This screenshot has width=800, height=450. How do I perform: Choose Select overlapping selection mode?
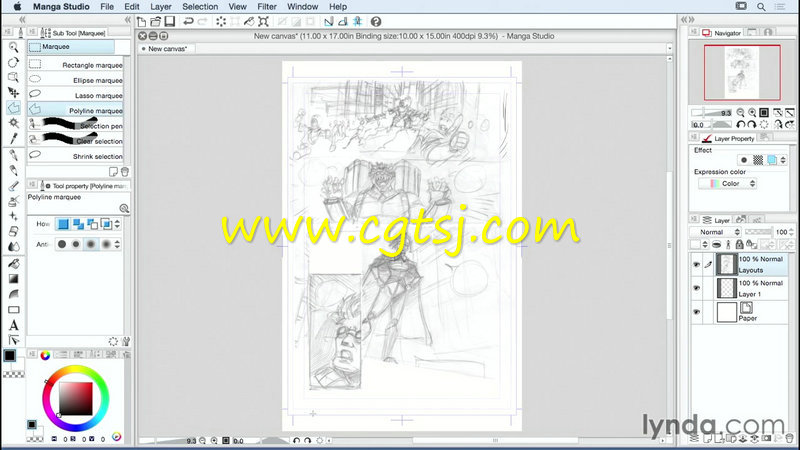(x=106, y=224)
